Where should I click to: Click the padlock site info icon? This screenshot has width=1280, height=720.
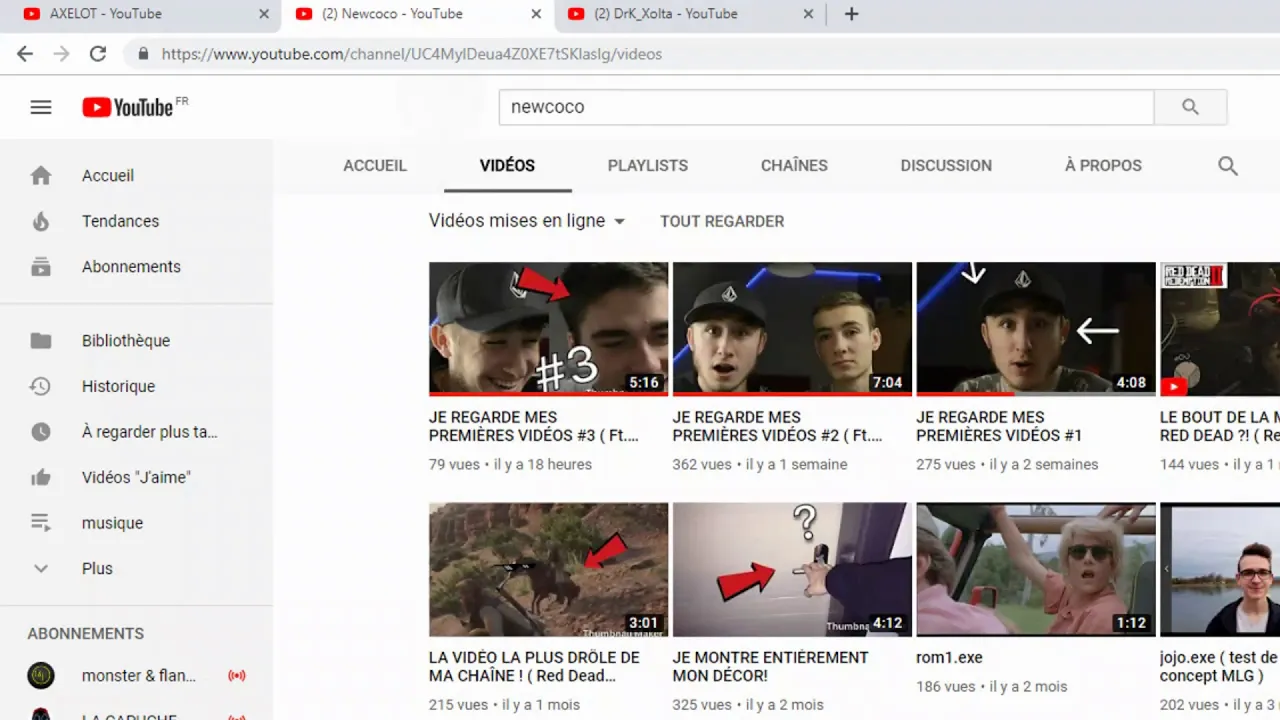coord(143,54)
